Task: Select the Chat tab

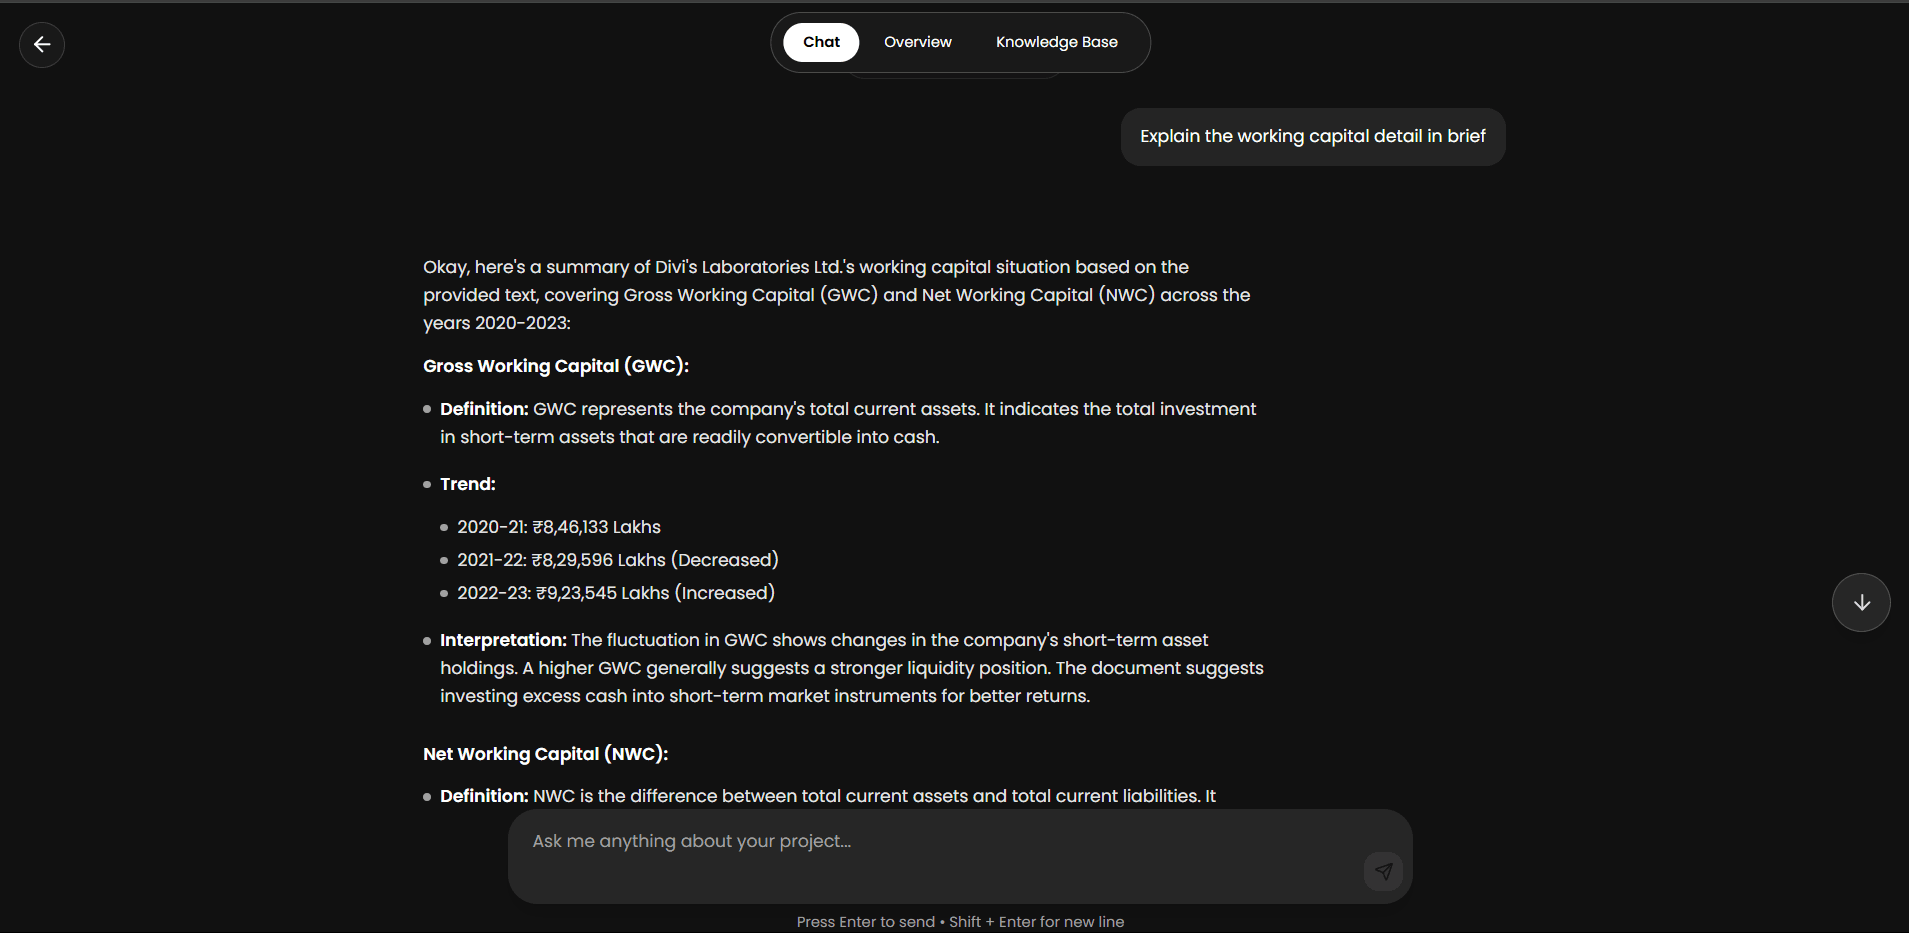Action: click(x=820, y=42)
